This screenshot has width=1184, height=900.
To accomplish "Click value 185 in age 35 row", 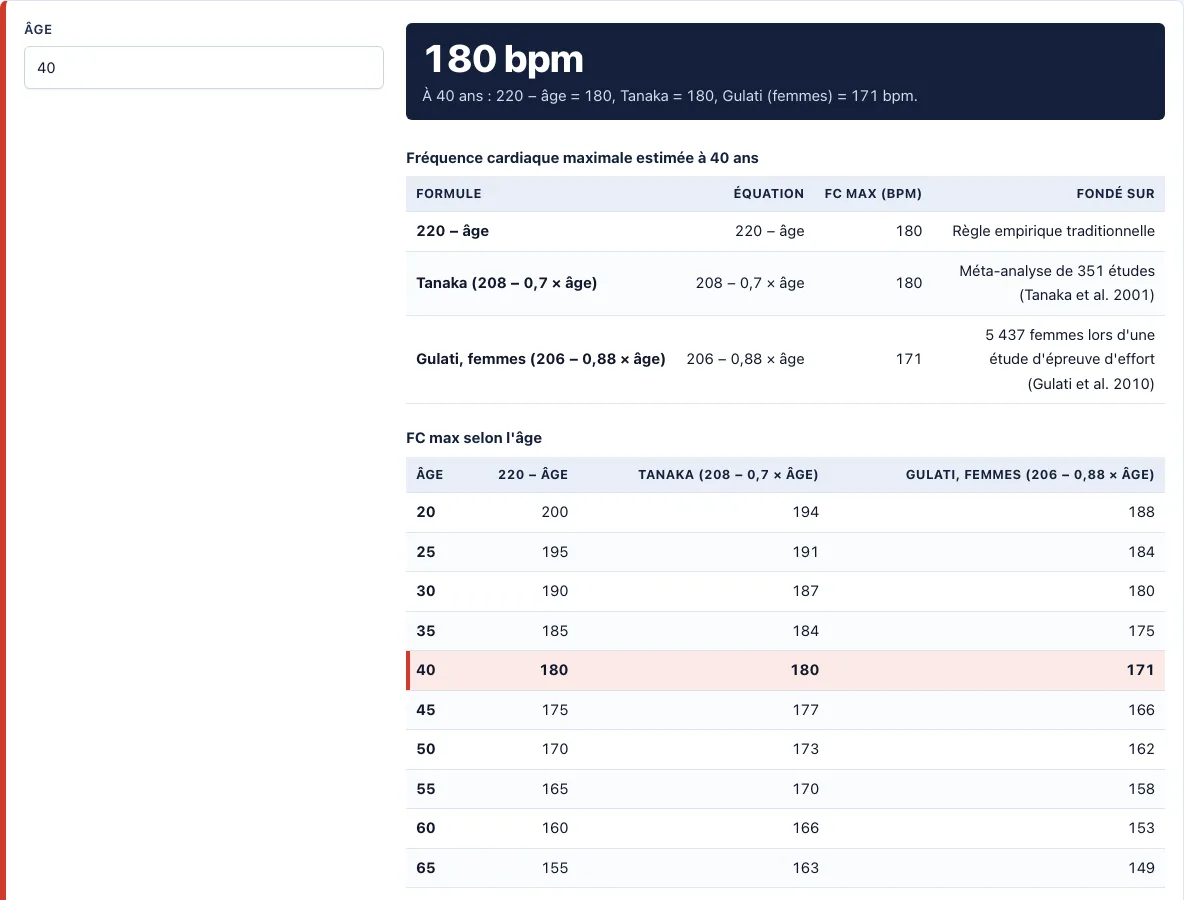I will click(x=554, y=631).
